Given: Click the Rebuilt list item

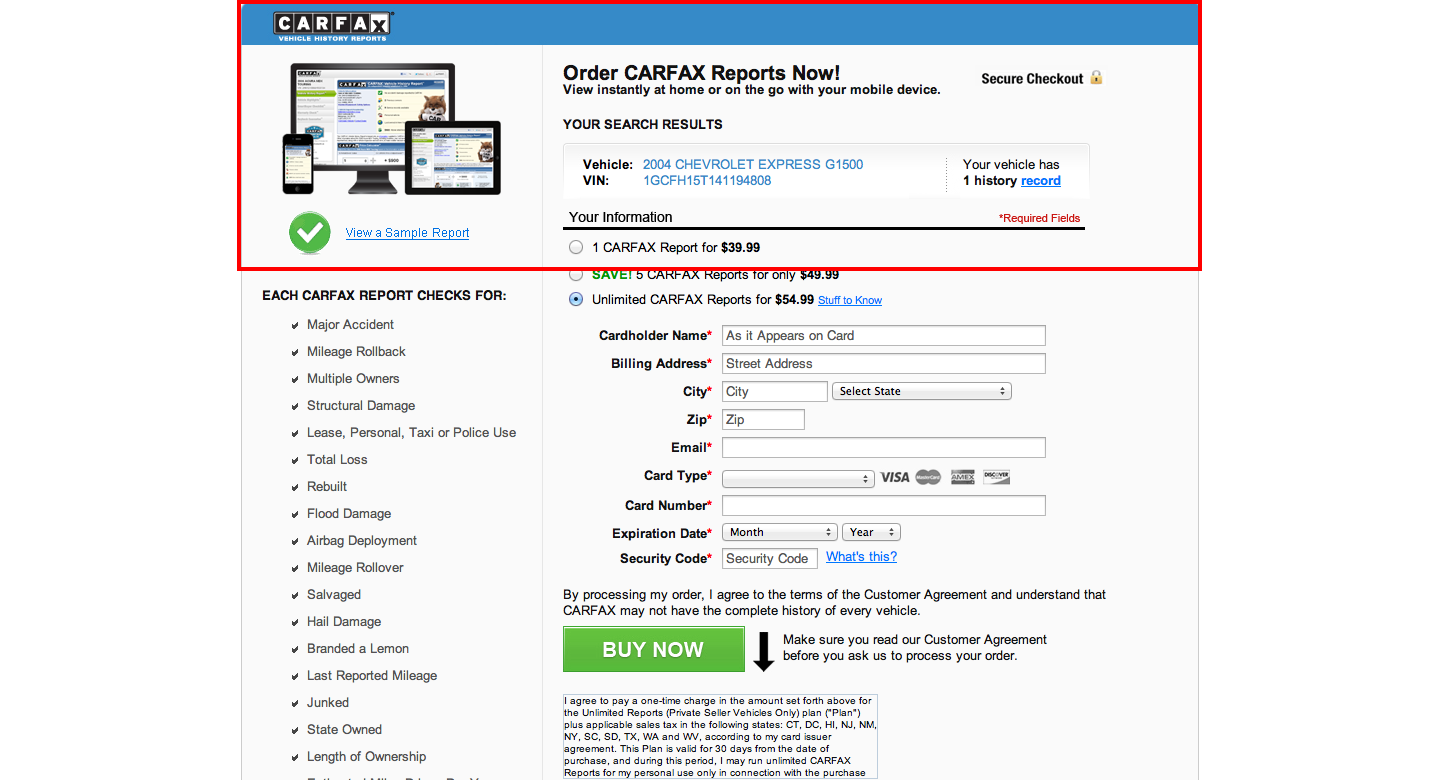Looking at the screenshot, I should click(x=327, y=487).
